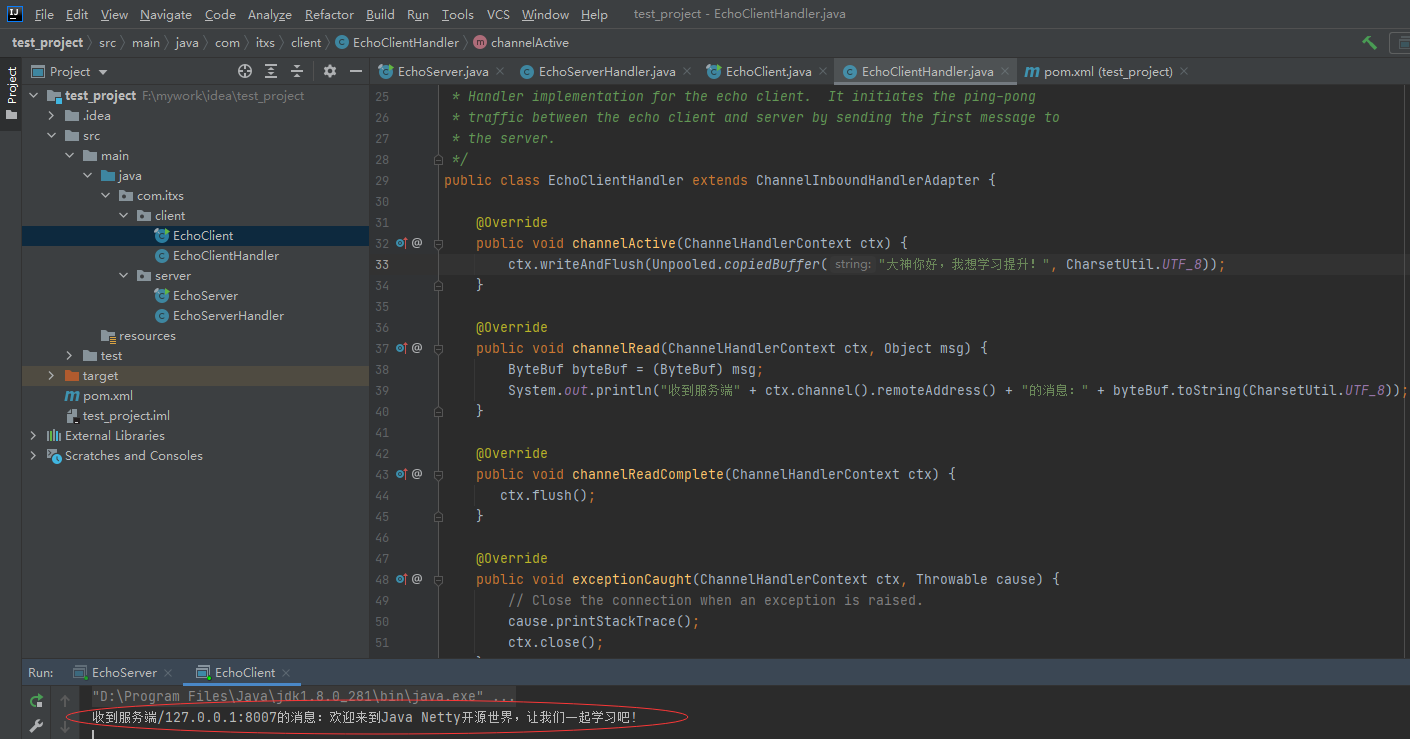Image resolution: width=1410 pixels, height=739 pixels.
Task: Close the EchoClient.java editor tab
Action: point(823,72)
